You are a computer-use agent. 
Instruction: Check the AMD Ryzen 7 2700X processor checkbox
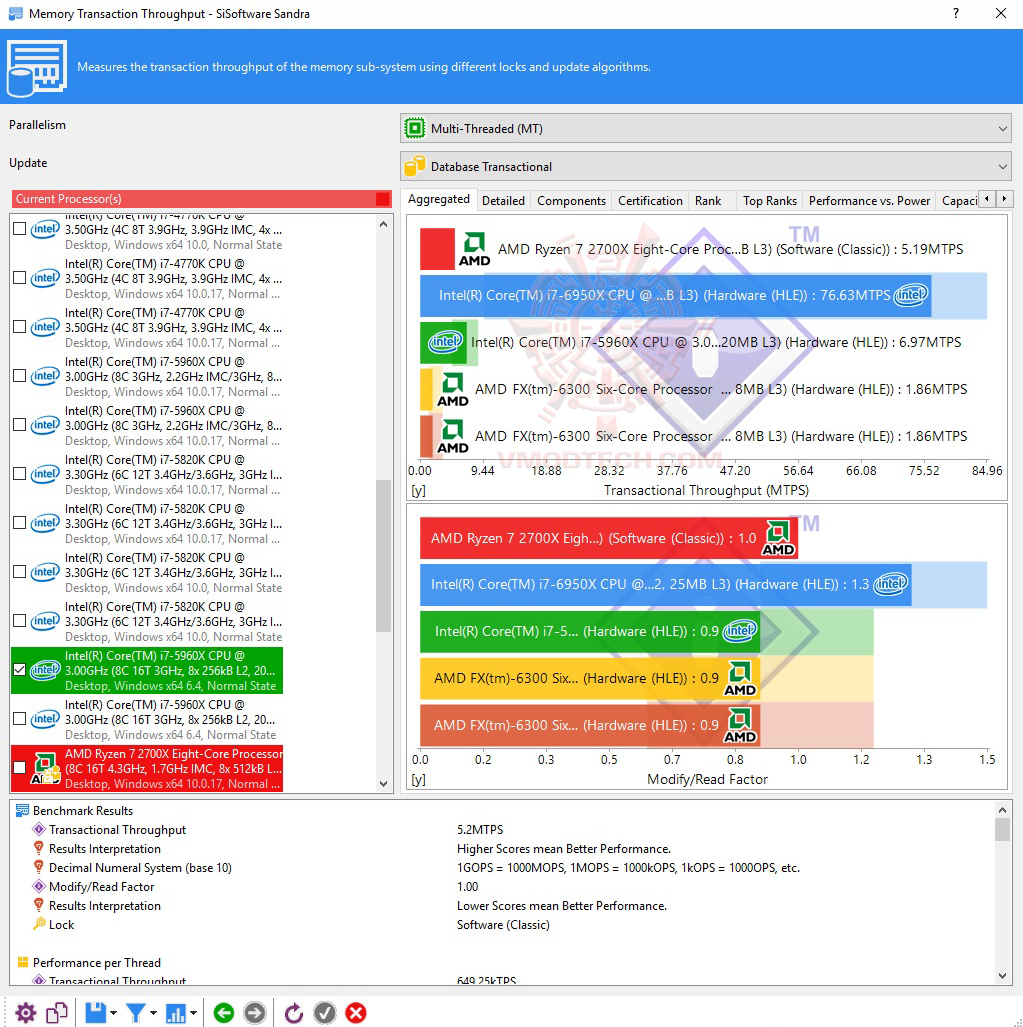click(x=20, y=768)
